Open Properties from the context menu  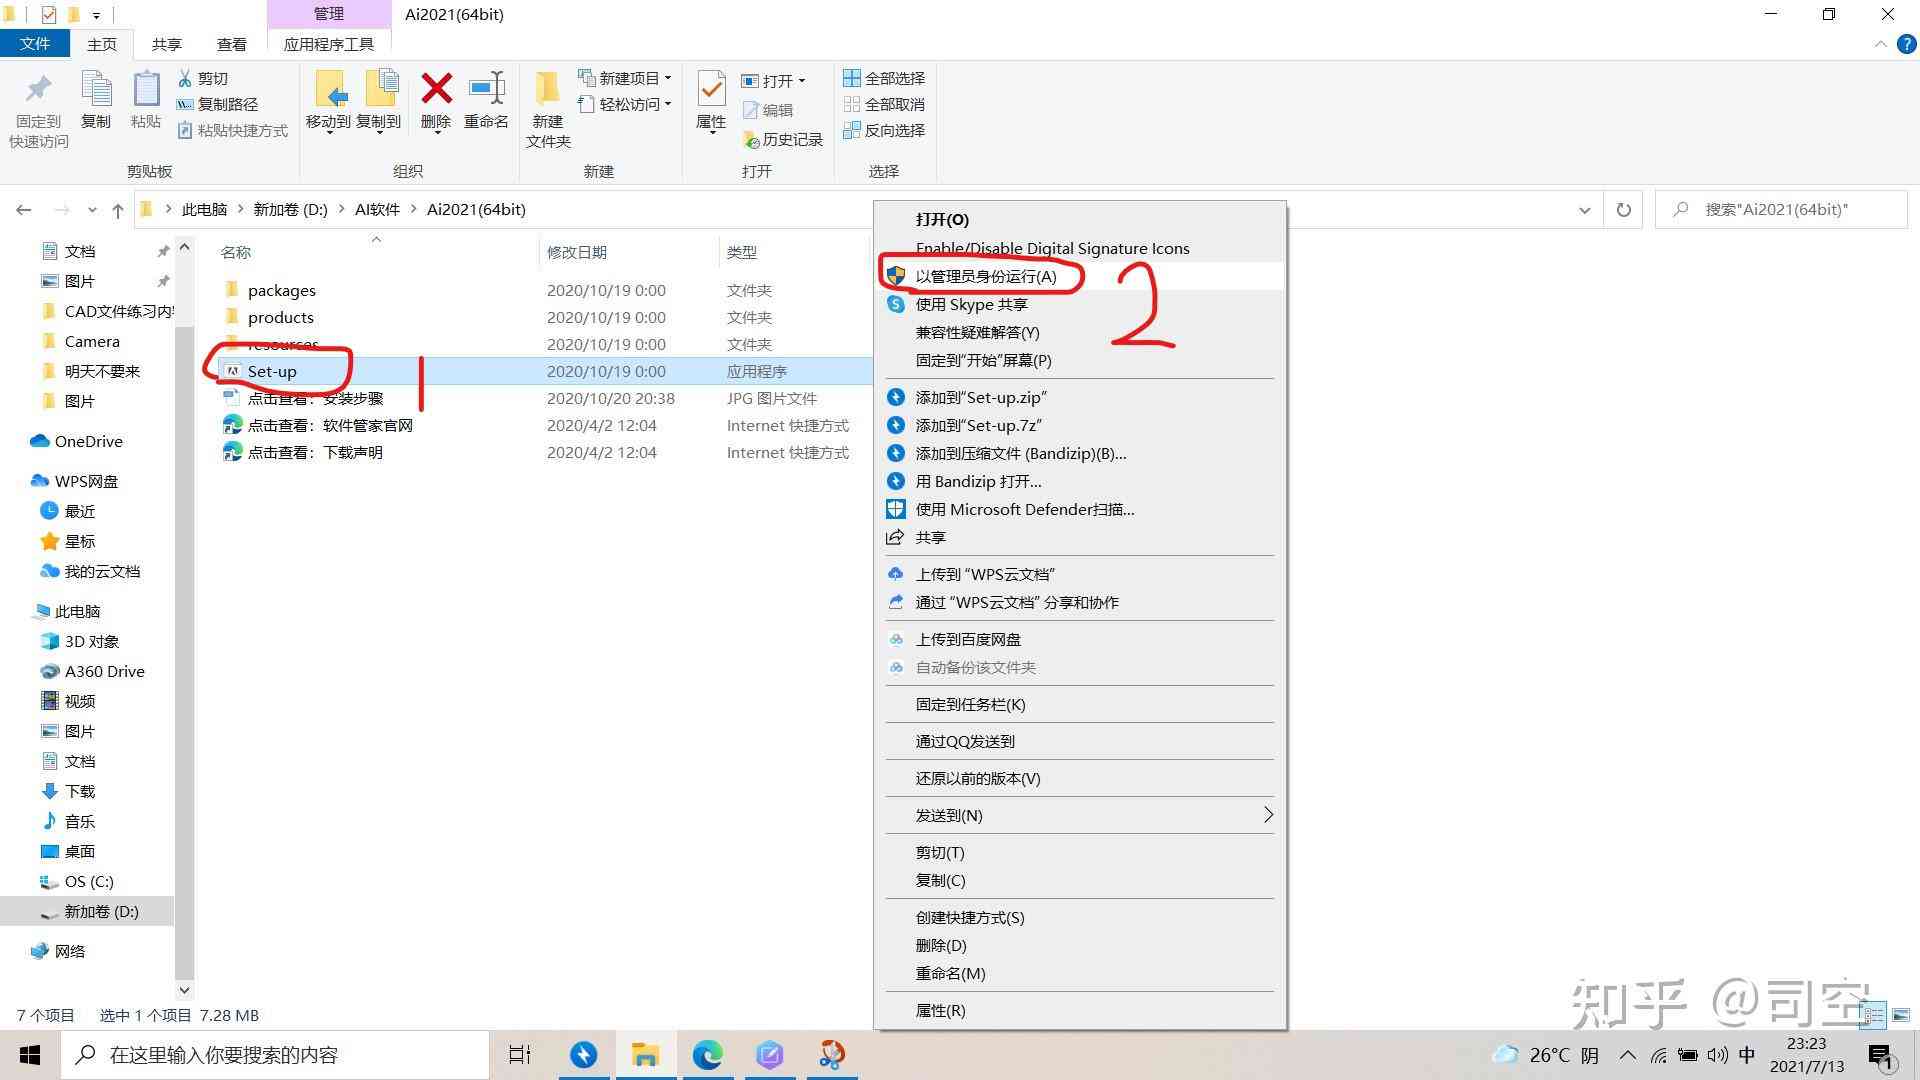(1080, 1010)
